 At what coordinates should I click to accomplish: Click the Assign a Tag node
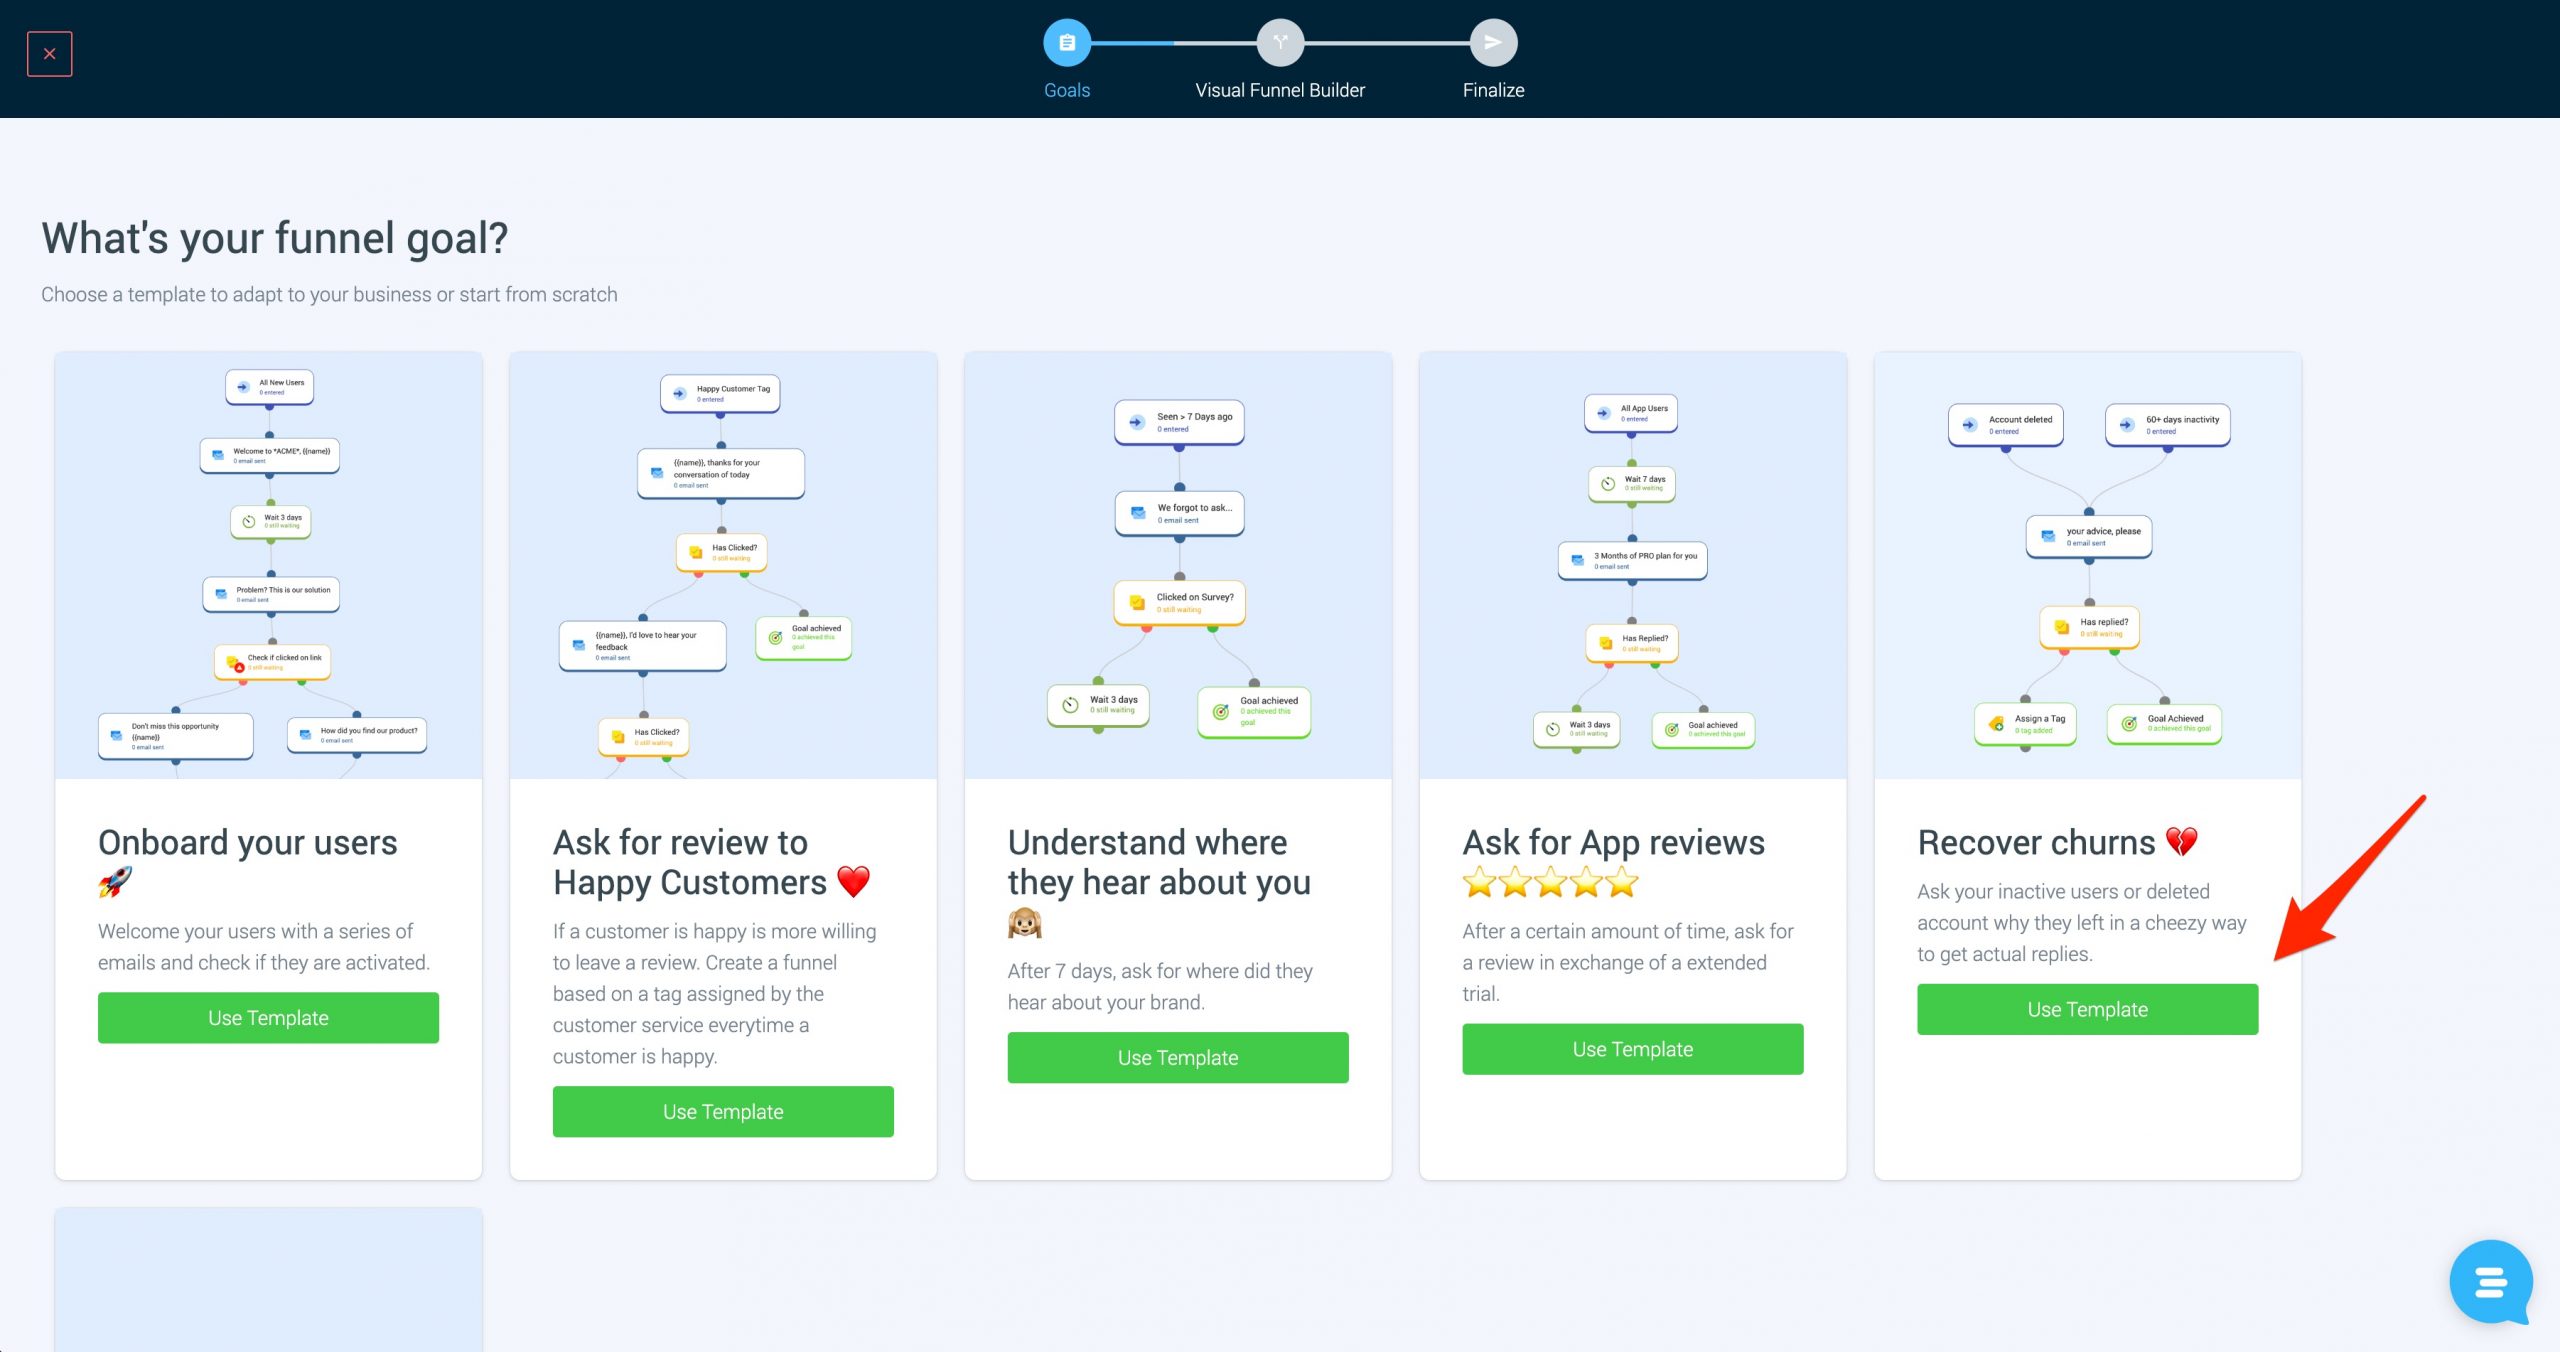point(2026,723)
